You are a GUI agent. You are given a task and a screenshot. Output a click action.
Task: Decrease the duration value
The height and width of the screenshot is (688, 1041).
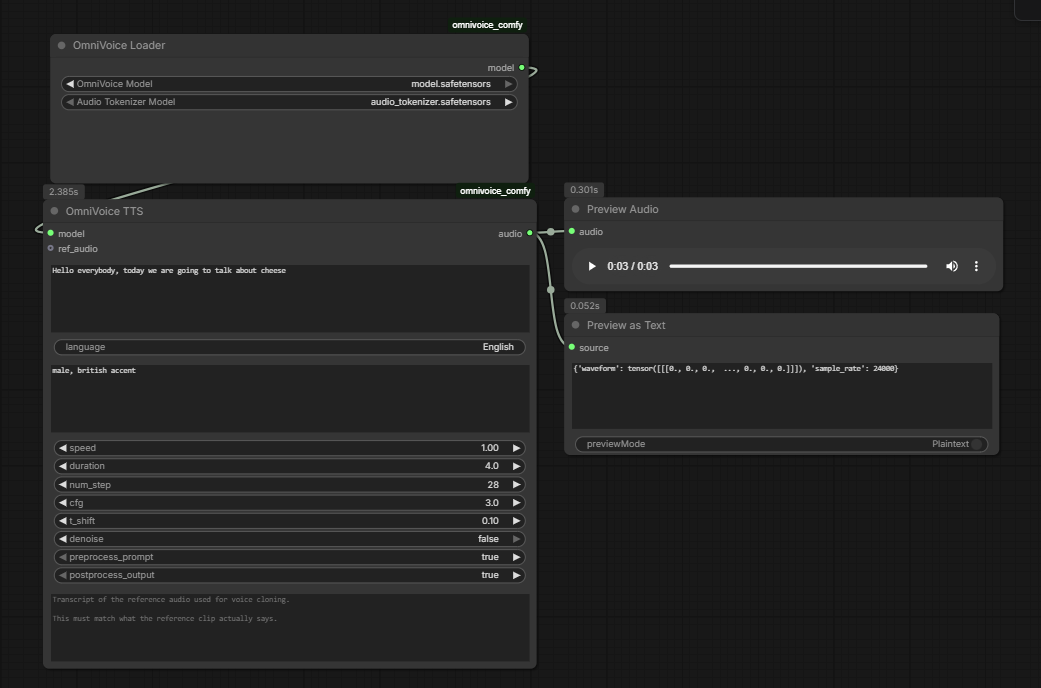tap(62, 466)
